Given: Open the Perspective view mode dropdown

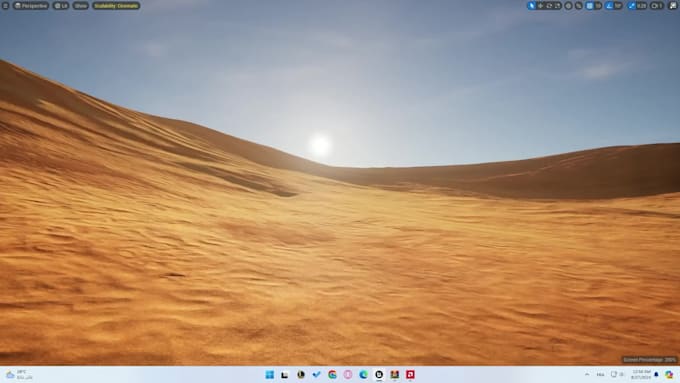Looking at the screenshot, I should point(31,6).
